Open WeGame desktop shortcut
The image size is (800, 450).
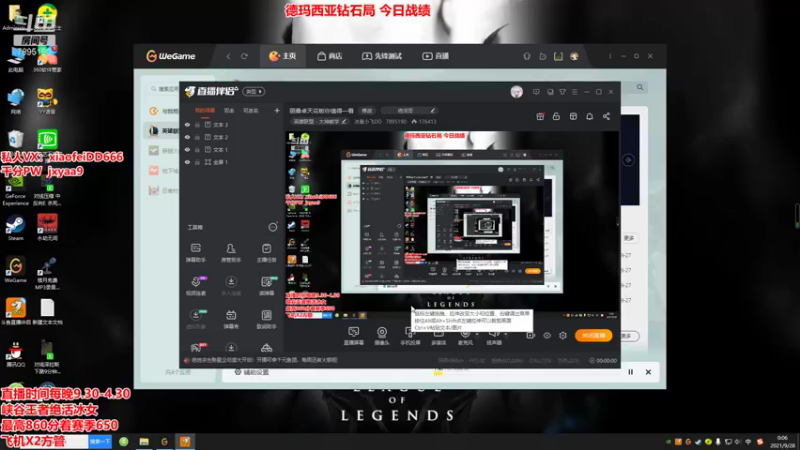pyautogui.click(x=15, y=270)
